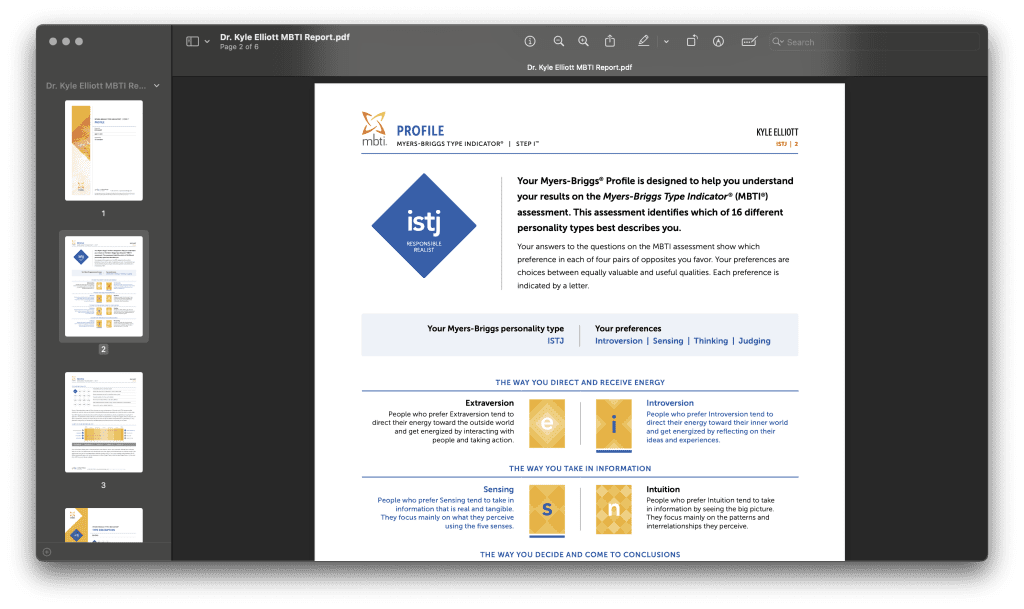Open the Share icon in toolbar
This screenshot has height=609, width=1024.
pos(610,41)
